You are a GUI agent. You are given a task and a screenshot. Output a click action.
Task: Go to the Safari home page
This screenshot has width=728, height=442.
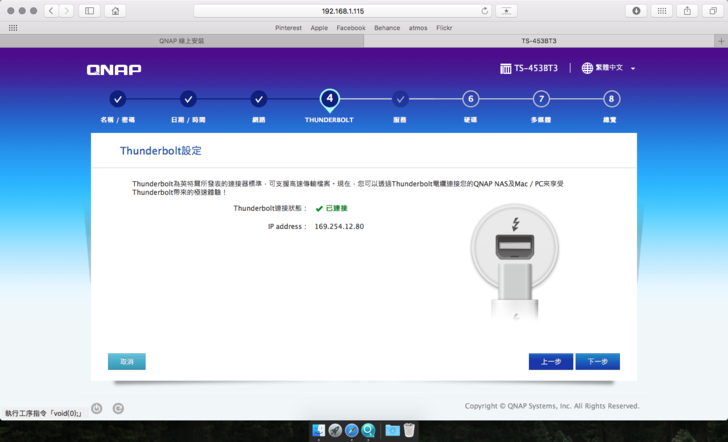(116, 10)
